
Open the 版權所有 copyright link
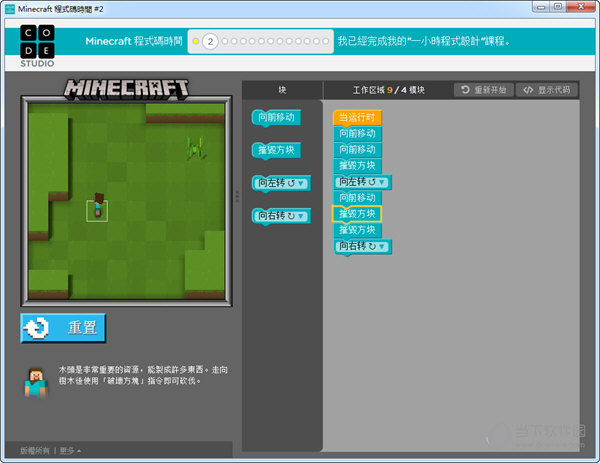[x=35, y=451]
